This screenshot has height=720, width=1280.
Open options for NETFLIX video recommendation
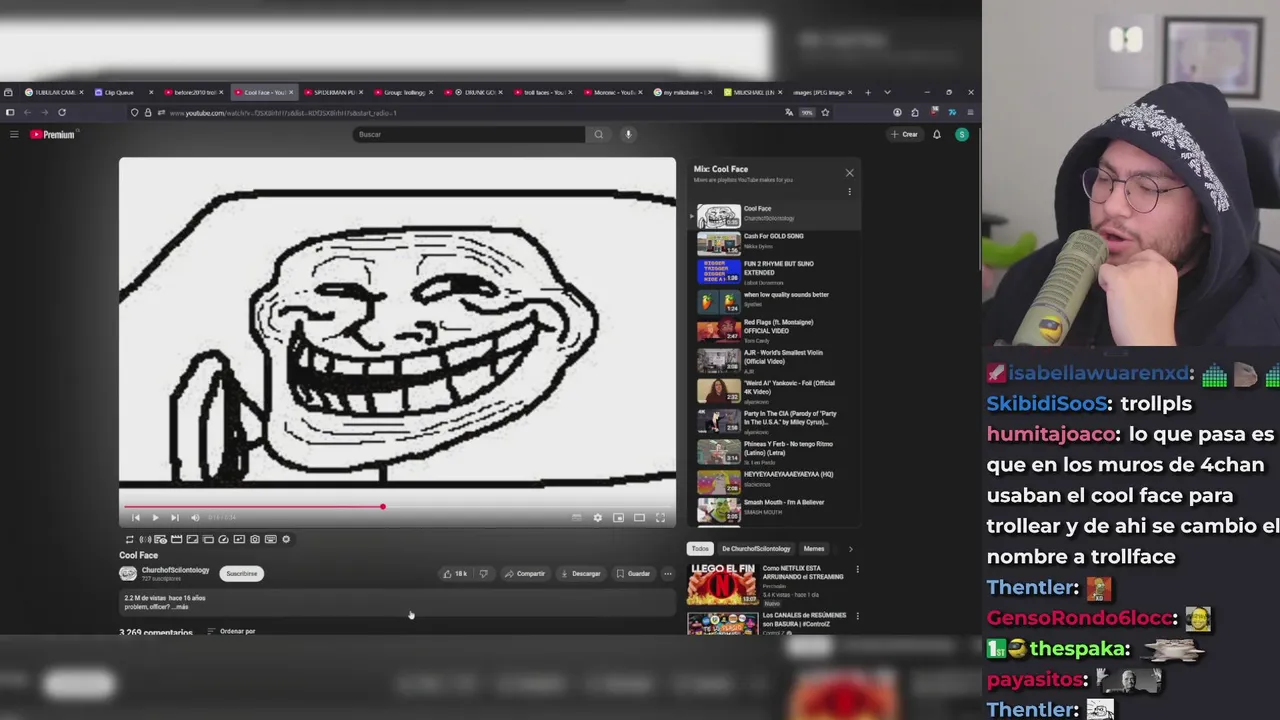pos(857,570)
